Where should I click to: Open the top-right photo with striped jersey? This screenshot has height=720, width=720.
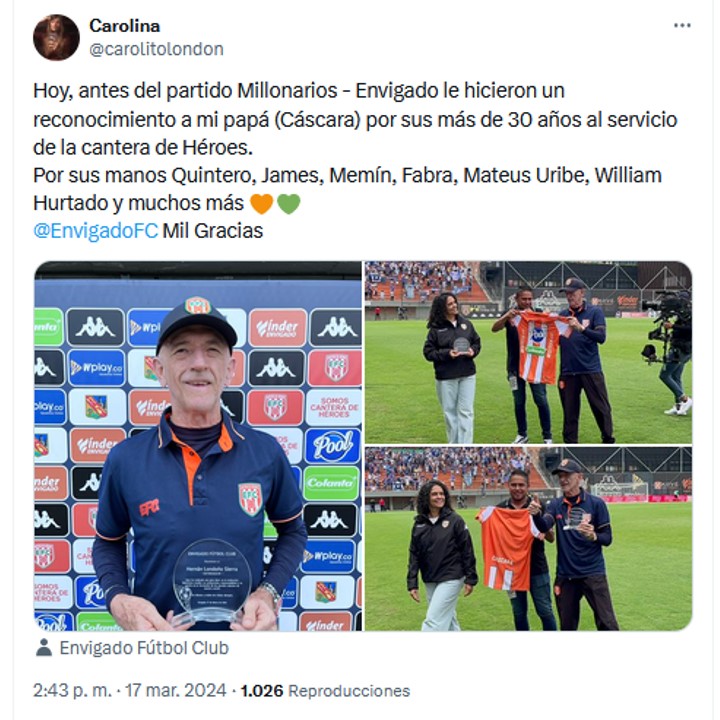point(528,352)
